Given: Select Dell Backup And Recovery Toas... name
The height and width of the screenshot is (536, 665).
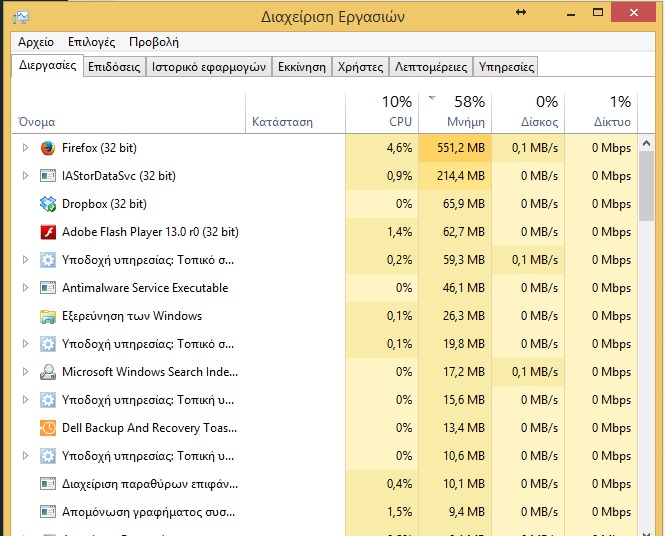Looking at the screenshot, I should 149,428.
